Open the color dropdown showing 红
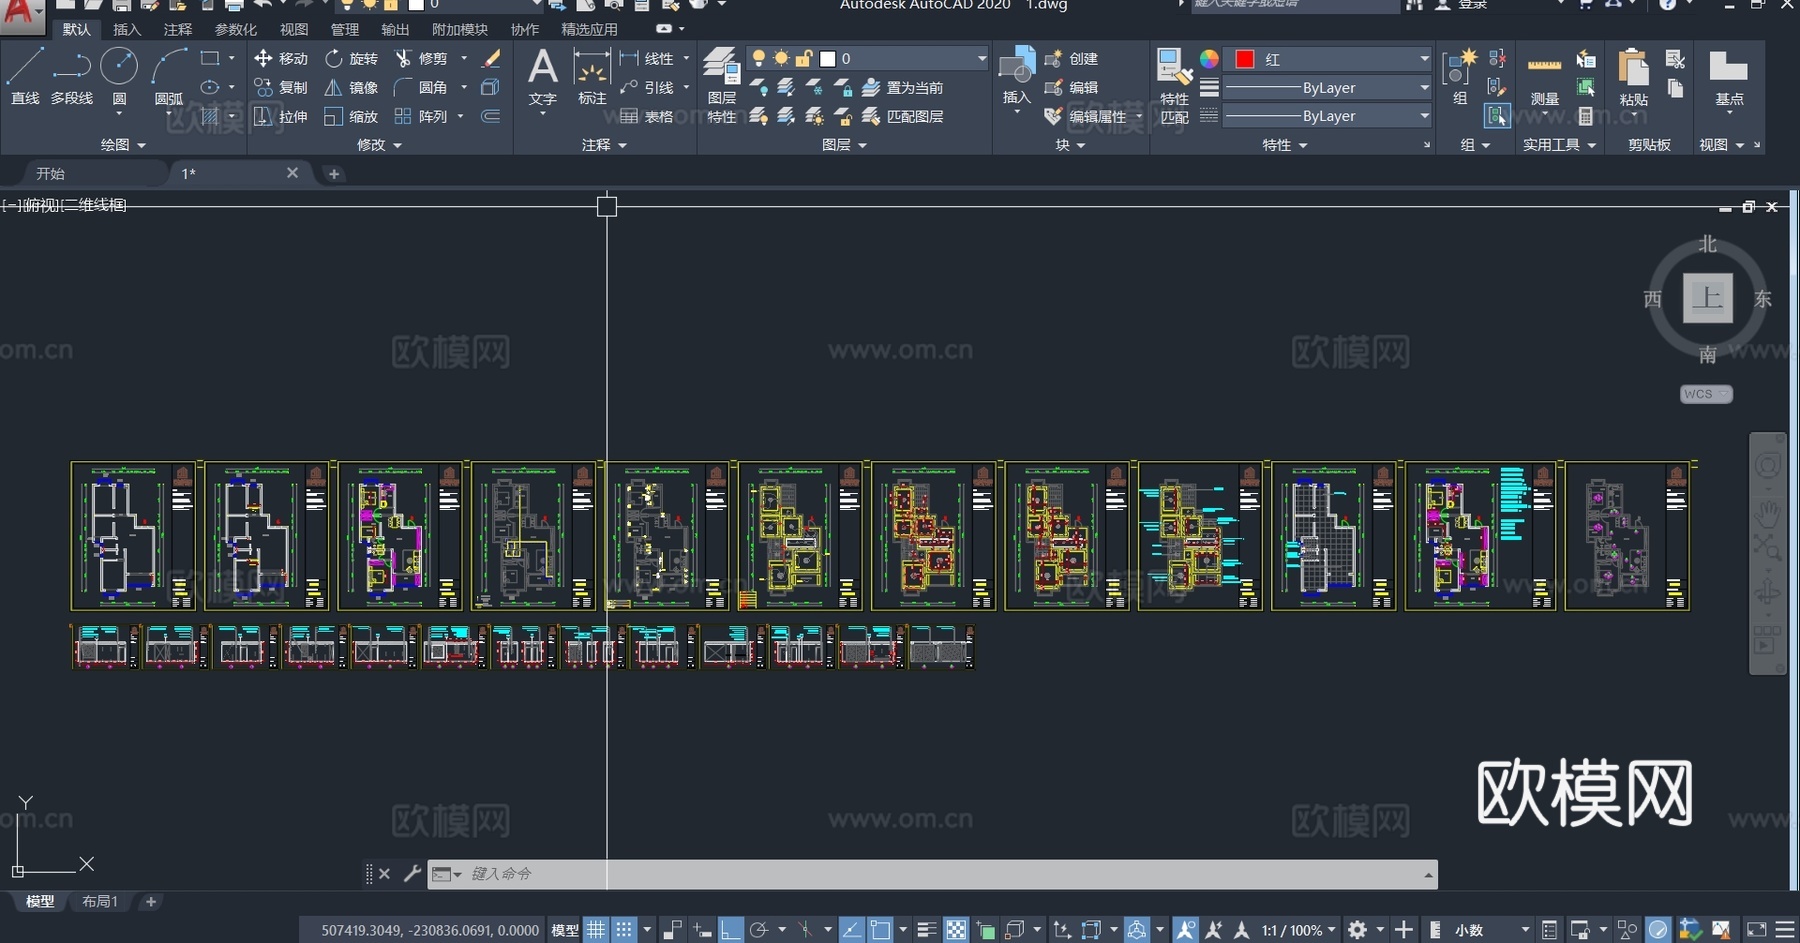This screenshot has height=943, width=1800. coord(1328,59)
